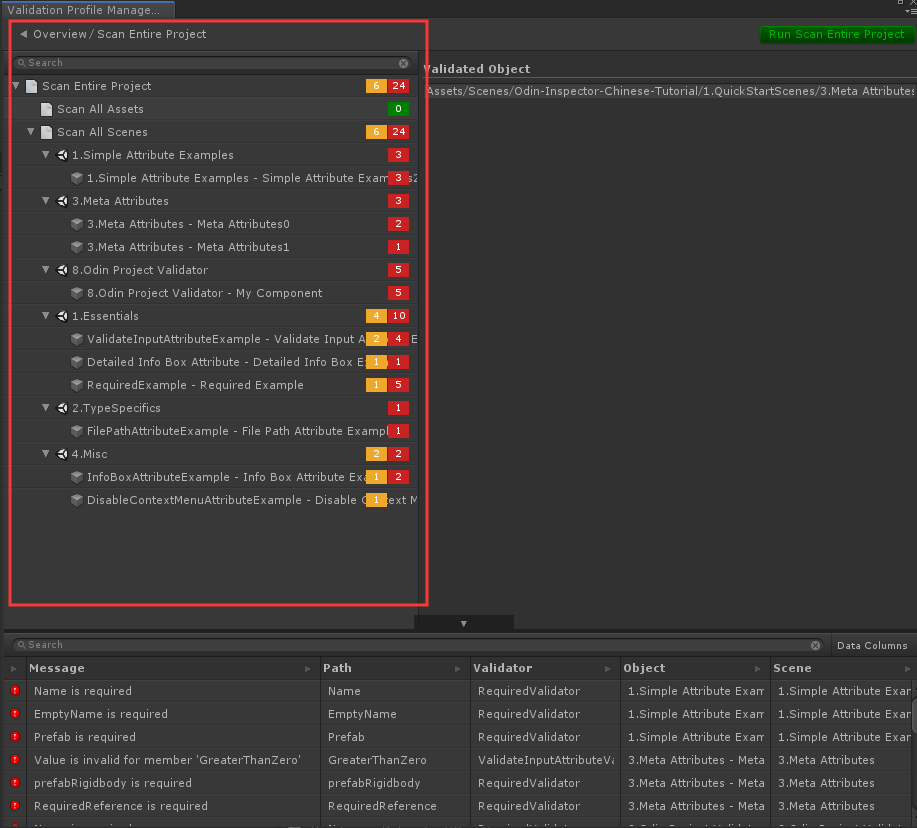
Task: Sort by the Validator column header
Action: coord(503,668)
